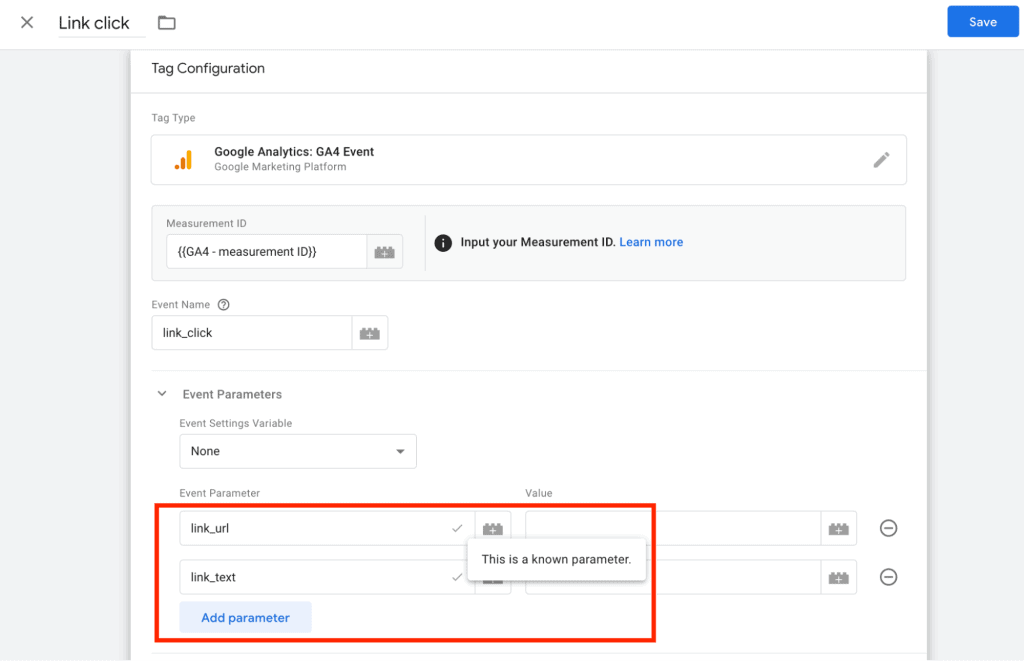Collapse the Event Parameters section
The height and width of the screenshot is (661, 1024).
[x=161, y=394]
